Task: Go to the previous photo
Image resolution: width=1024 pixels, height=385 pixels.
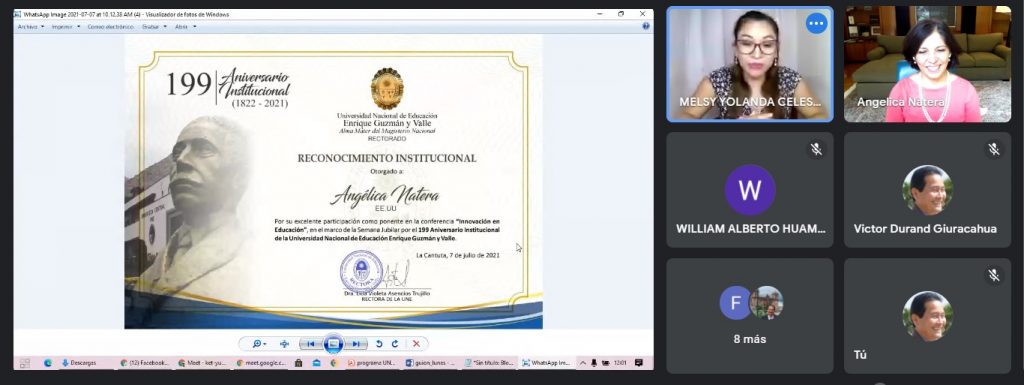Action: click(x=311, y=344)
